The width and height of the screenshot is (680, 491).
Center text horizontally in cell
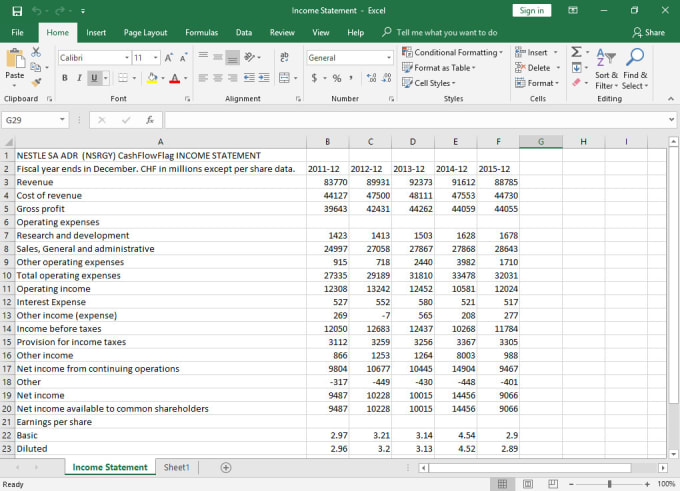tap(218, 78)
